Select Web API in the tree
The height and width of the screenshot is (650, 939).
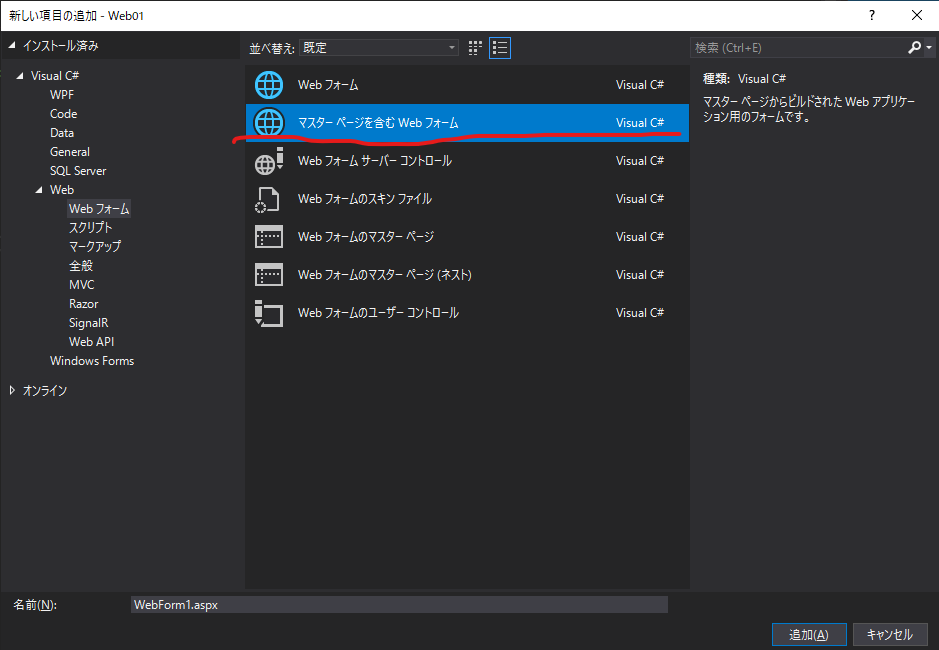click(x=91, y=341)
